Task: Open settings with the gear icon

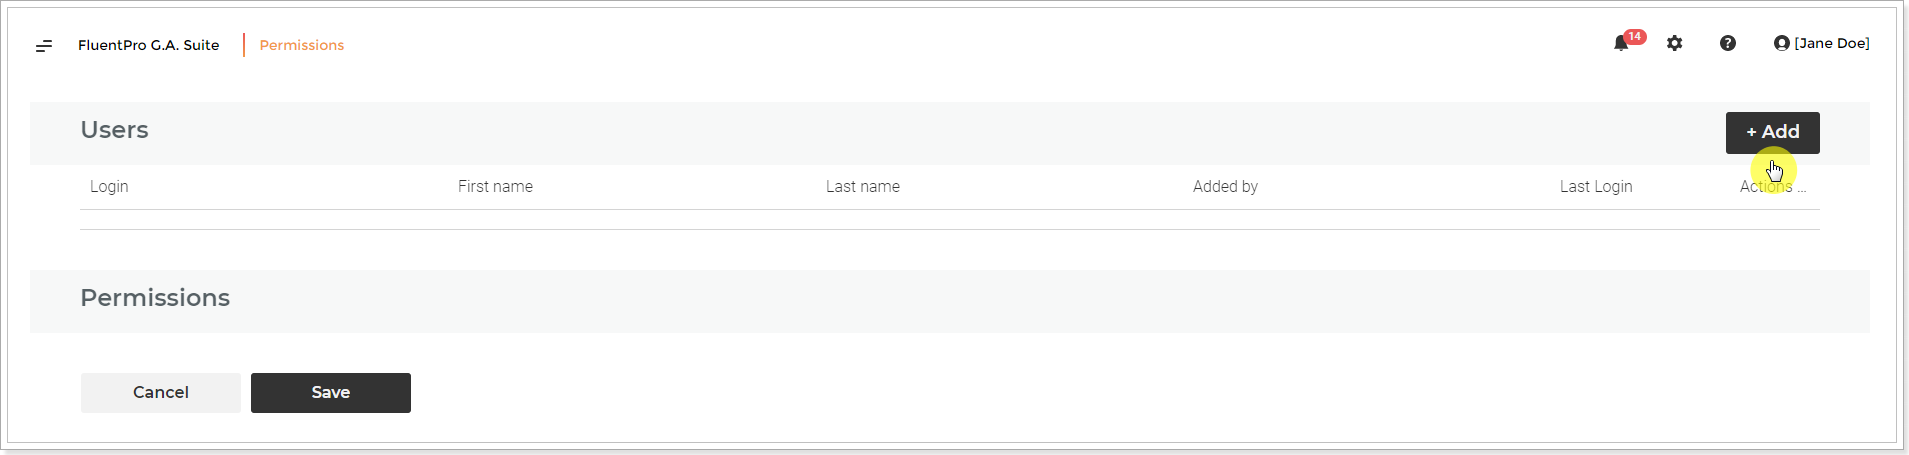Action: tap(1675, 43)
